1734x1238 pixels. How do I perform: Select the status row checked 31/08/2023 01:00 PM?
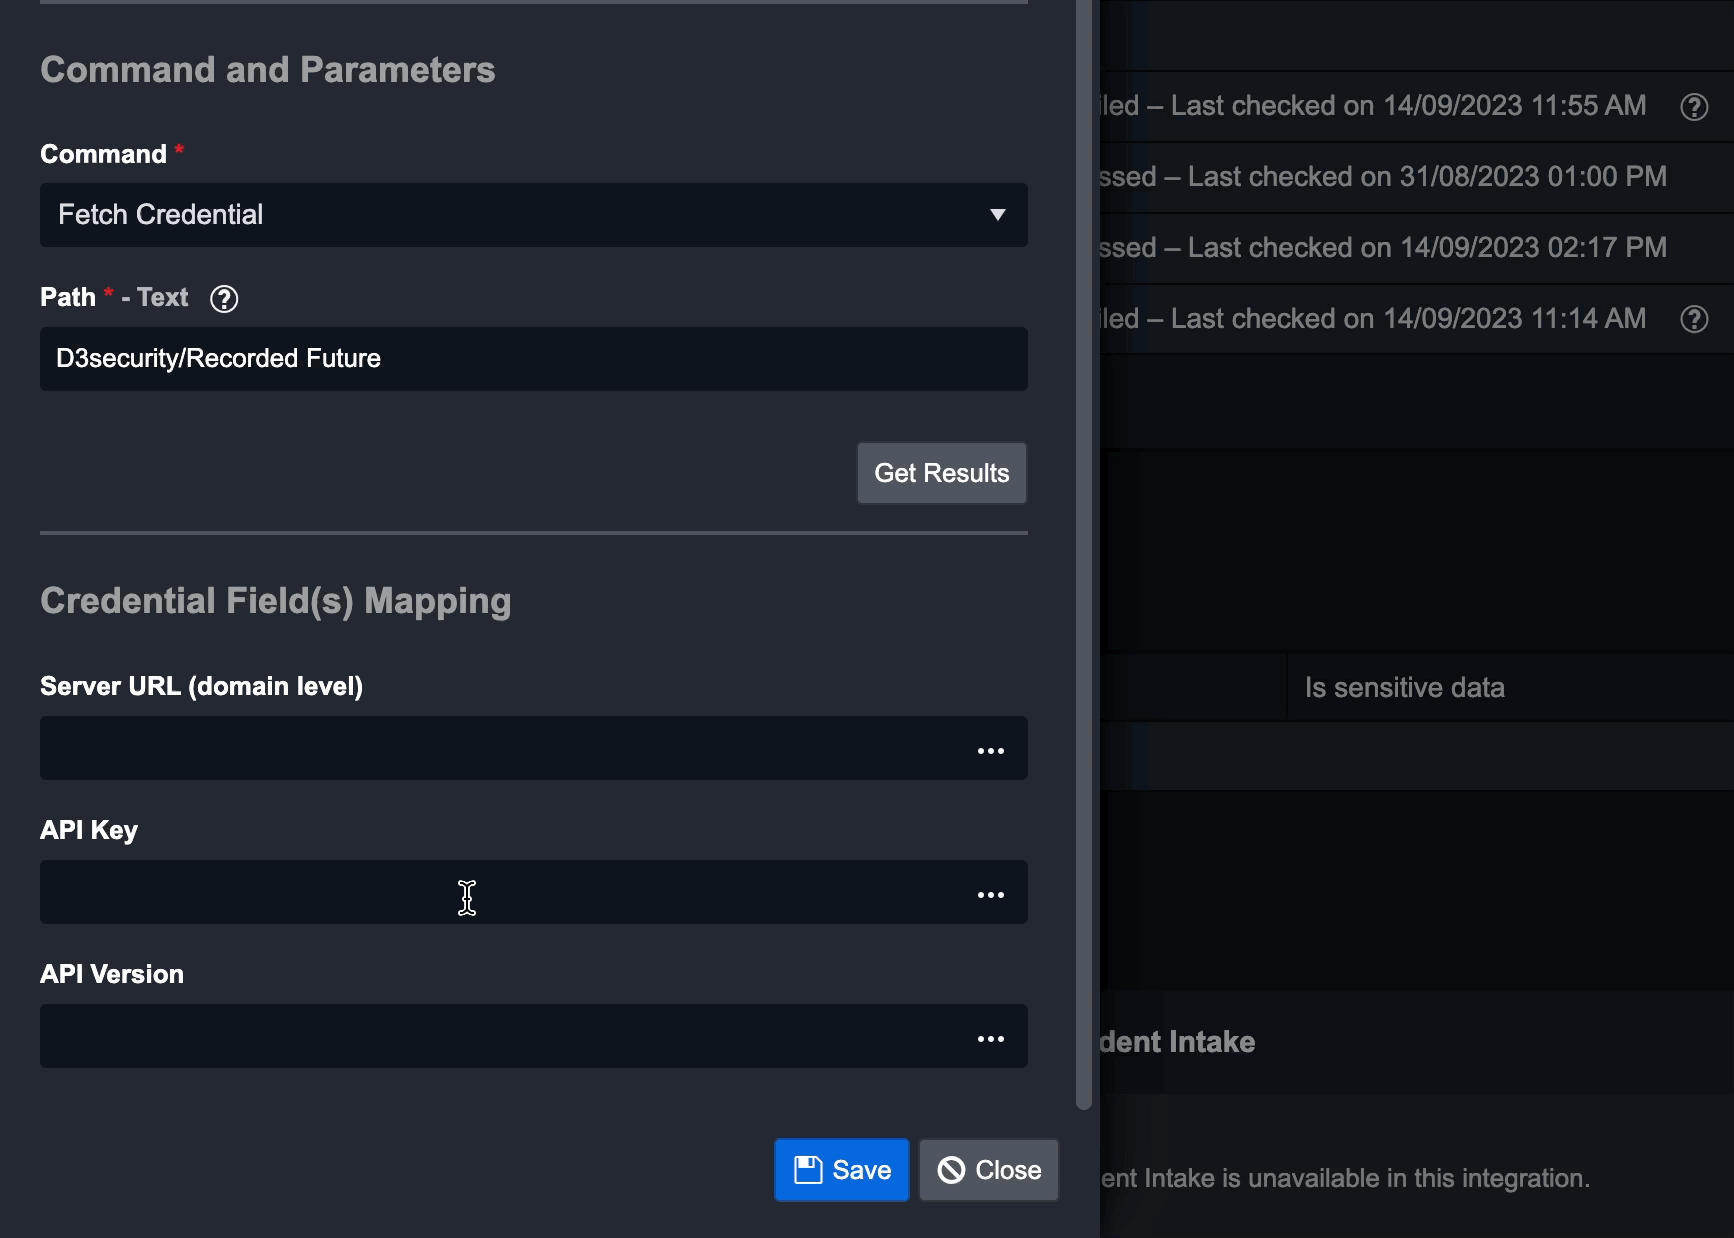pos(1382,177)
